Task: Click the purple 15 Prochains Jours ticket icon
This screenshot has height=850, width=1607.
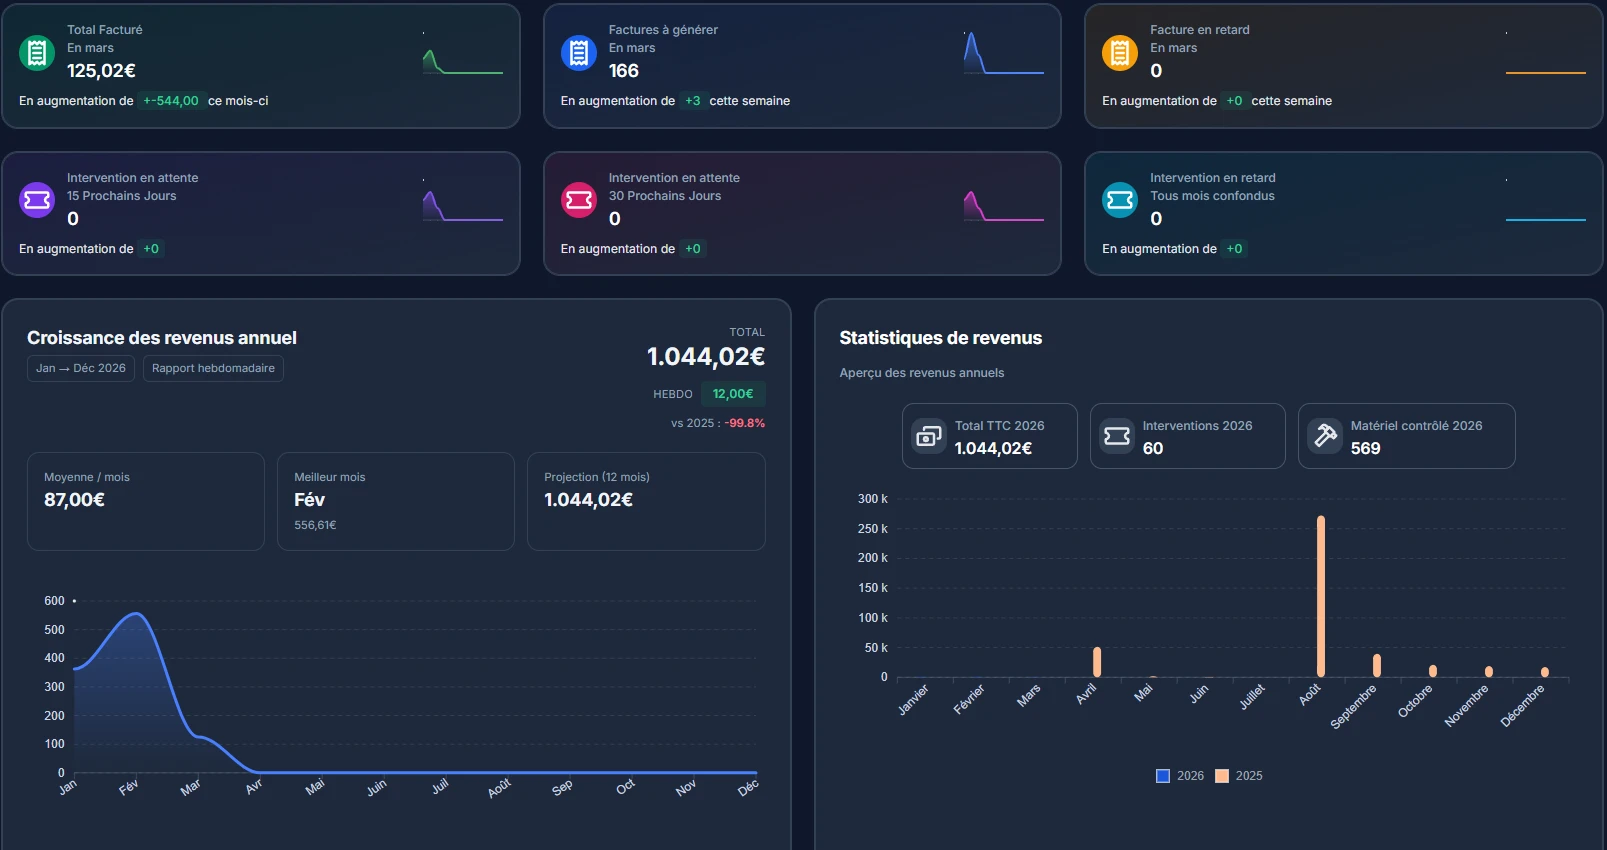Action: pos(37,200)
